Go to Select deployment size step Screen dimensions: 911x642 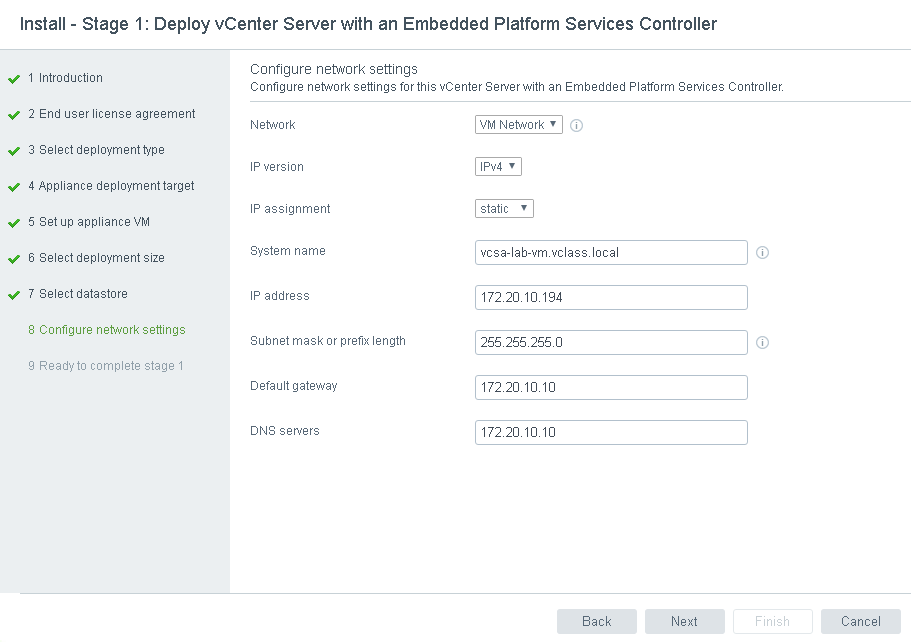(101, 258)
